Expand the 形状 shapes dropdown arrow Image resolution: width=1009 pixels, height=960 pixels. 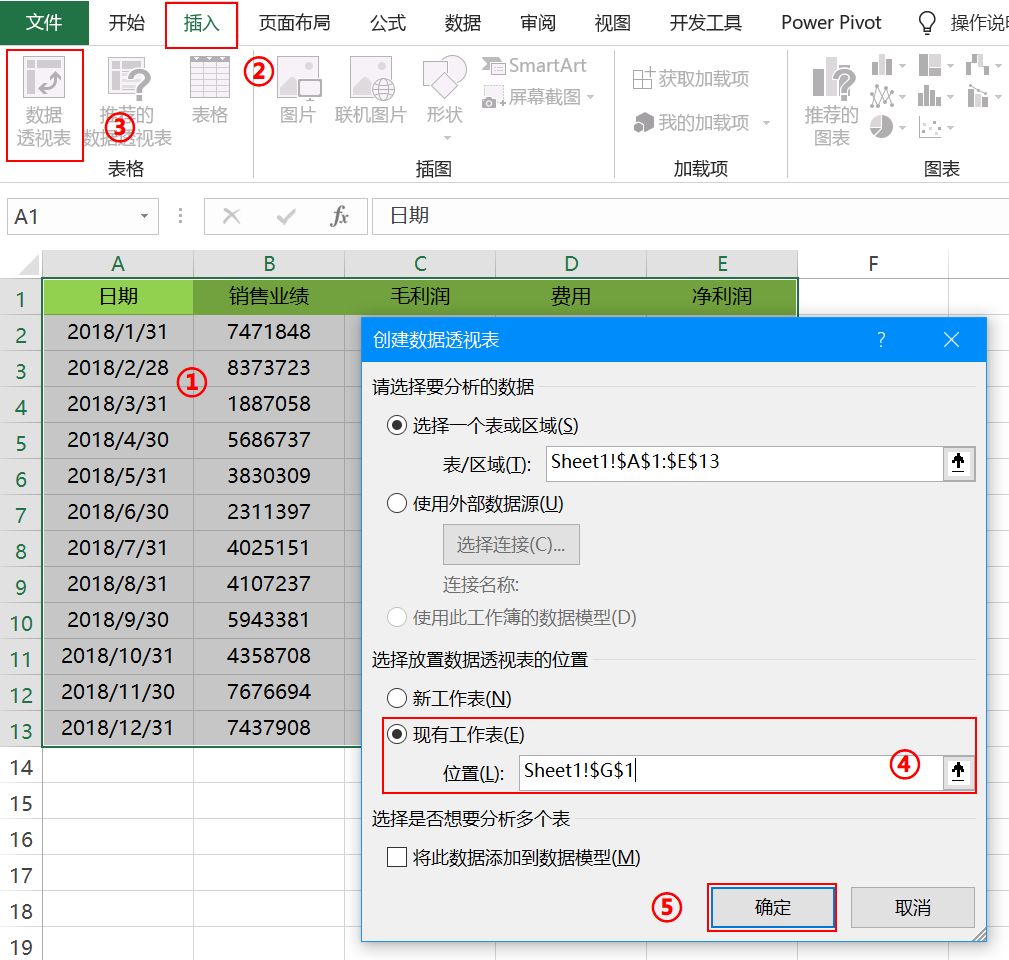point(447,138)
